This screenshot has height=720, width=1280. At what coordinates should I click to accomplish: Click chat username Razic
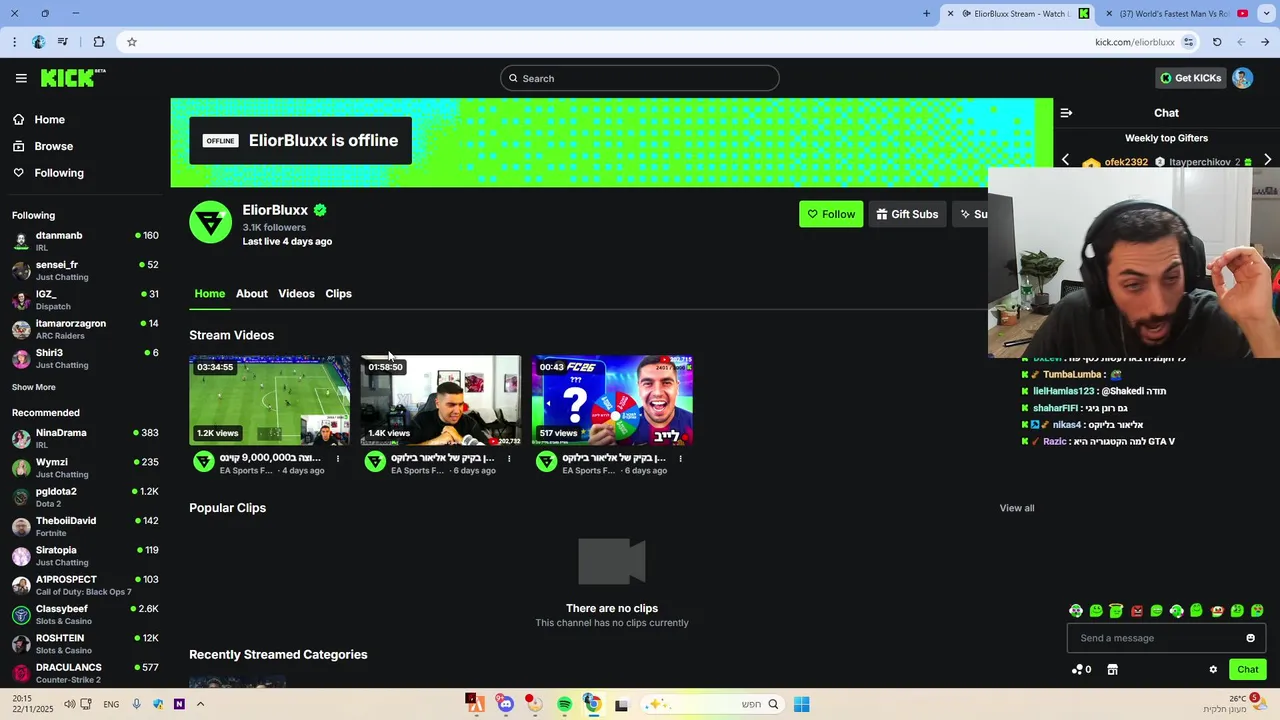(1055, 441)
